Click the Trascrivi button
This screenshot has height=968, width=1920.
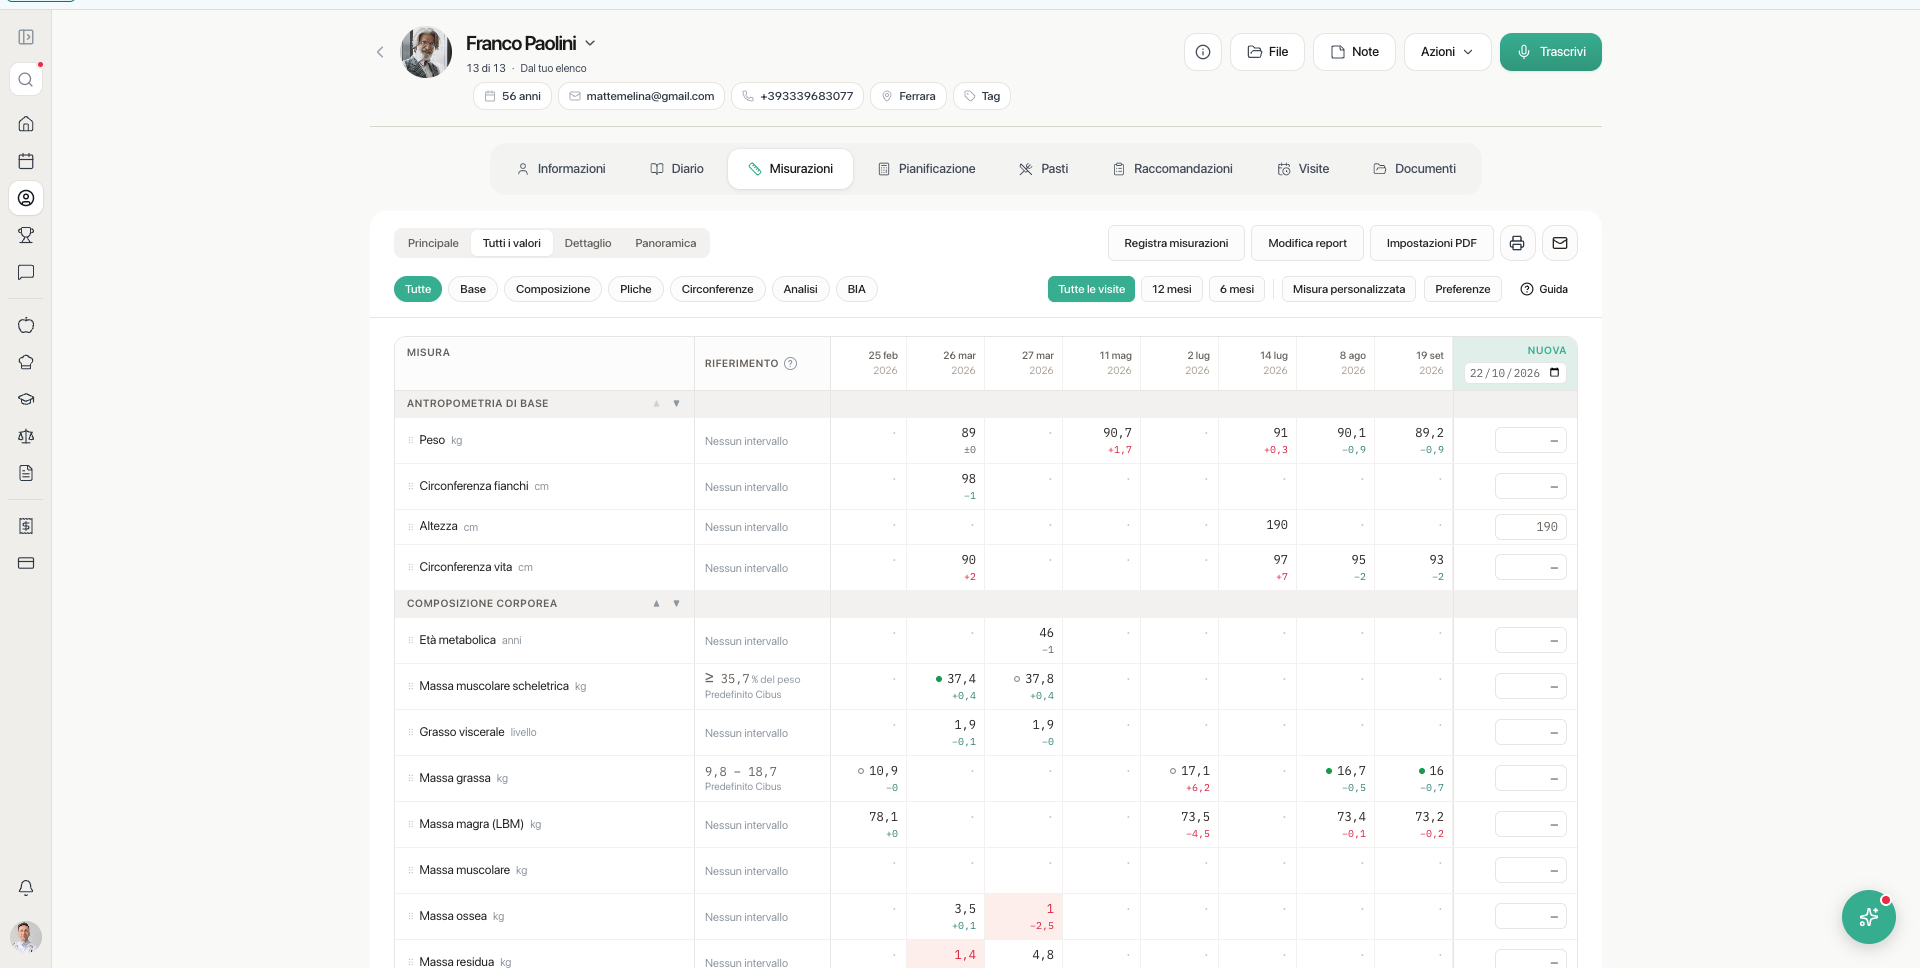click(1551, 52)
